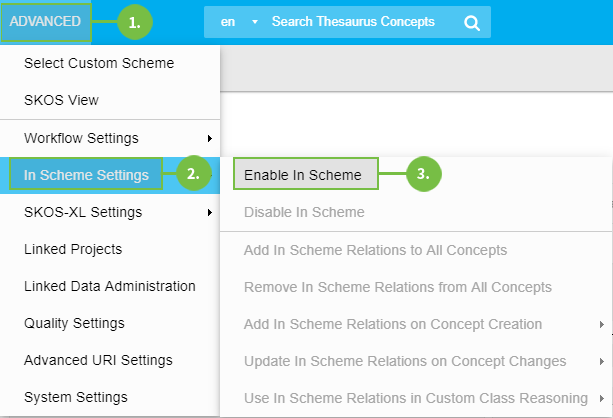
Task: Select Remove In Scheme Relations from All Concepts
Action: coord(397,287)
